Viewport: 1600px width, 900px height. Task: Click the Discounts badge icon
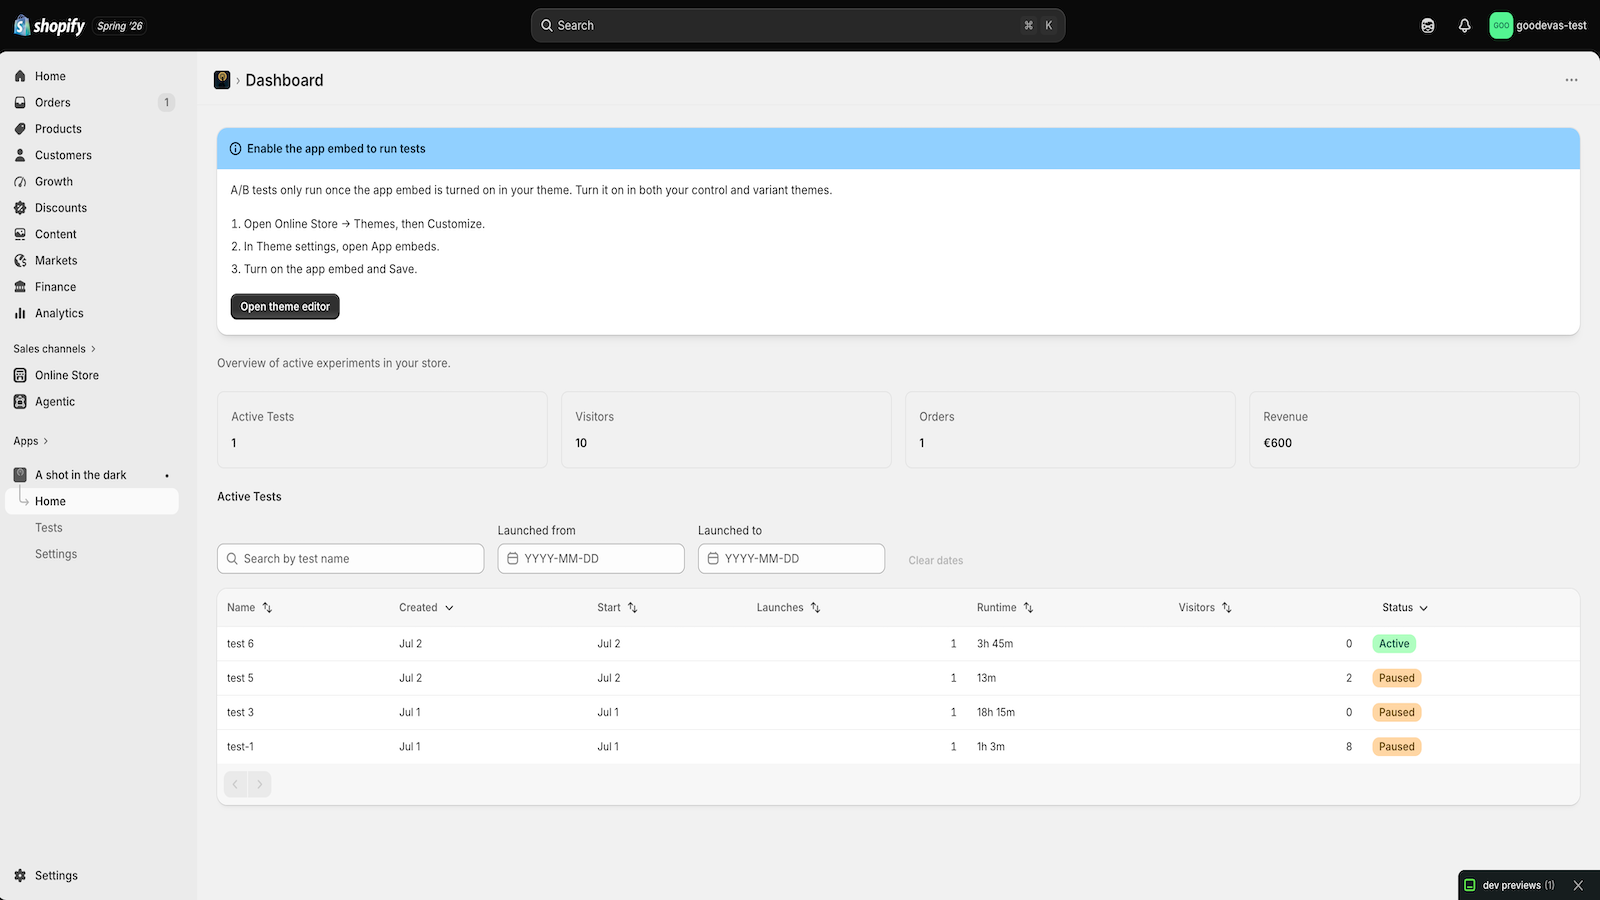point(20,208)
